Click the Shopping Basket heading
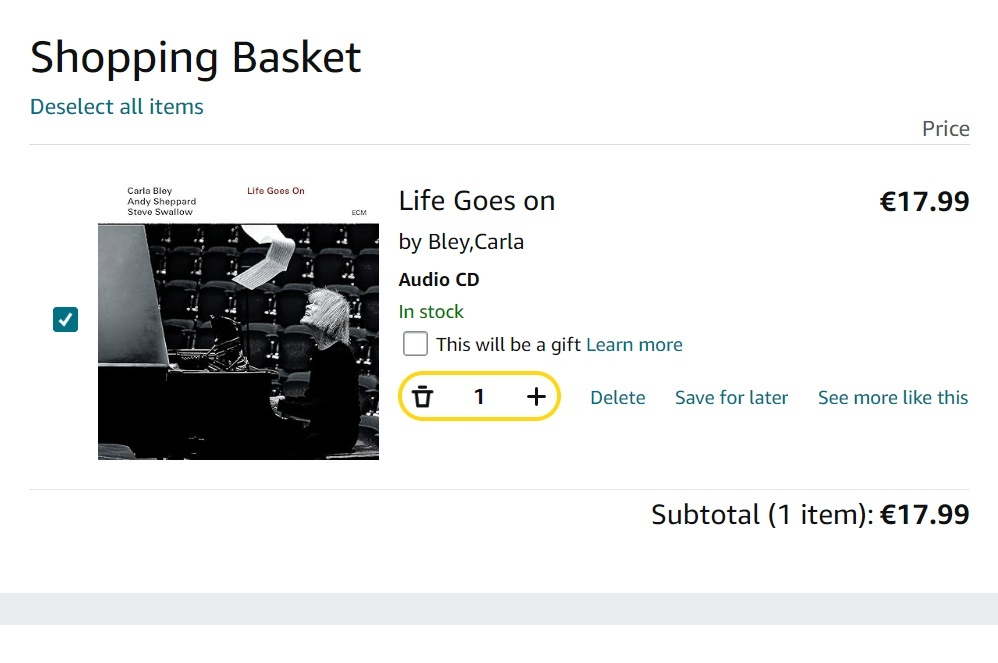The width and height of the screenshot is (998, 663). point(196,58)
